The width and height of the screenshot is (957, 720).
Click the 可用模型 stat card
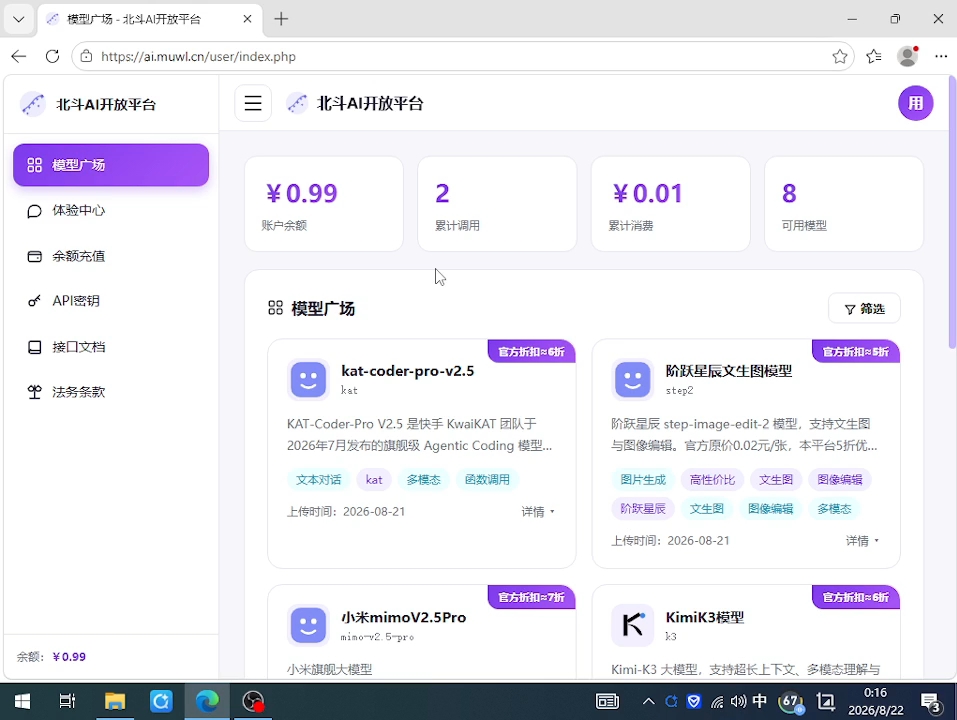843,204
